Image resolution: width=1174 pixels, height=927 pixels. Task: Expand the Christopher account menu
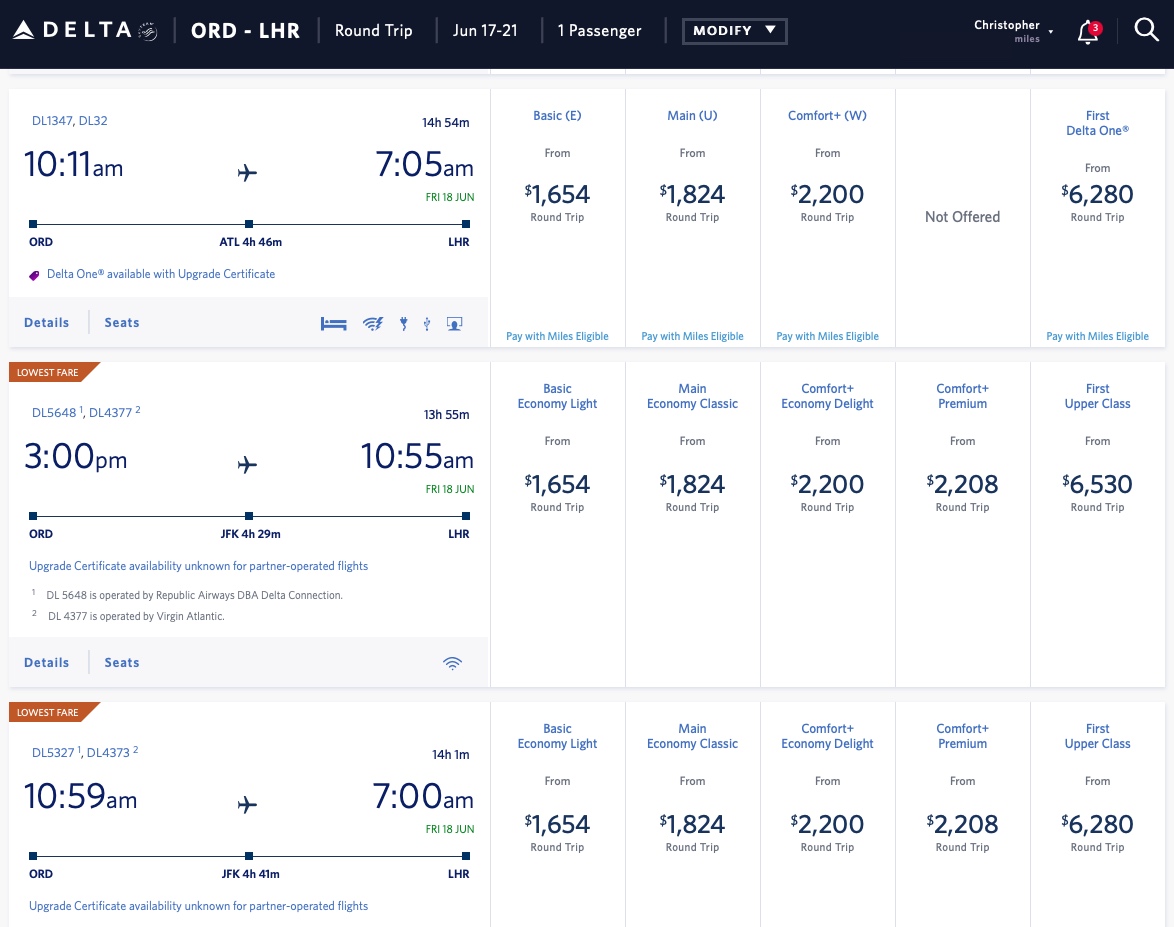point(1012,29)
